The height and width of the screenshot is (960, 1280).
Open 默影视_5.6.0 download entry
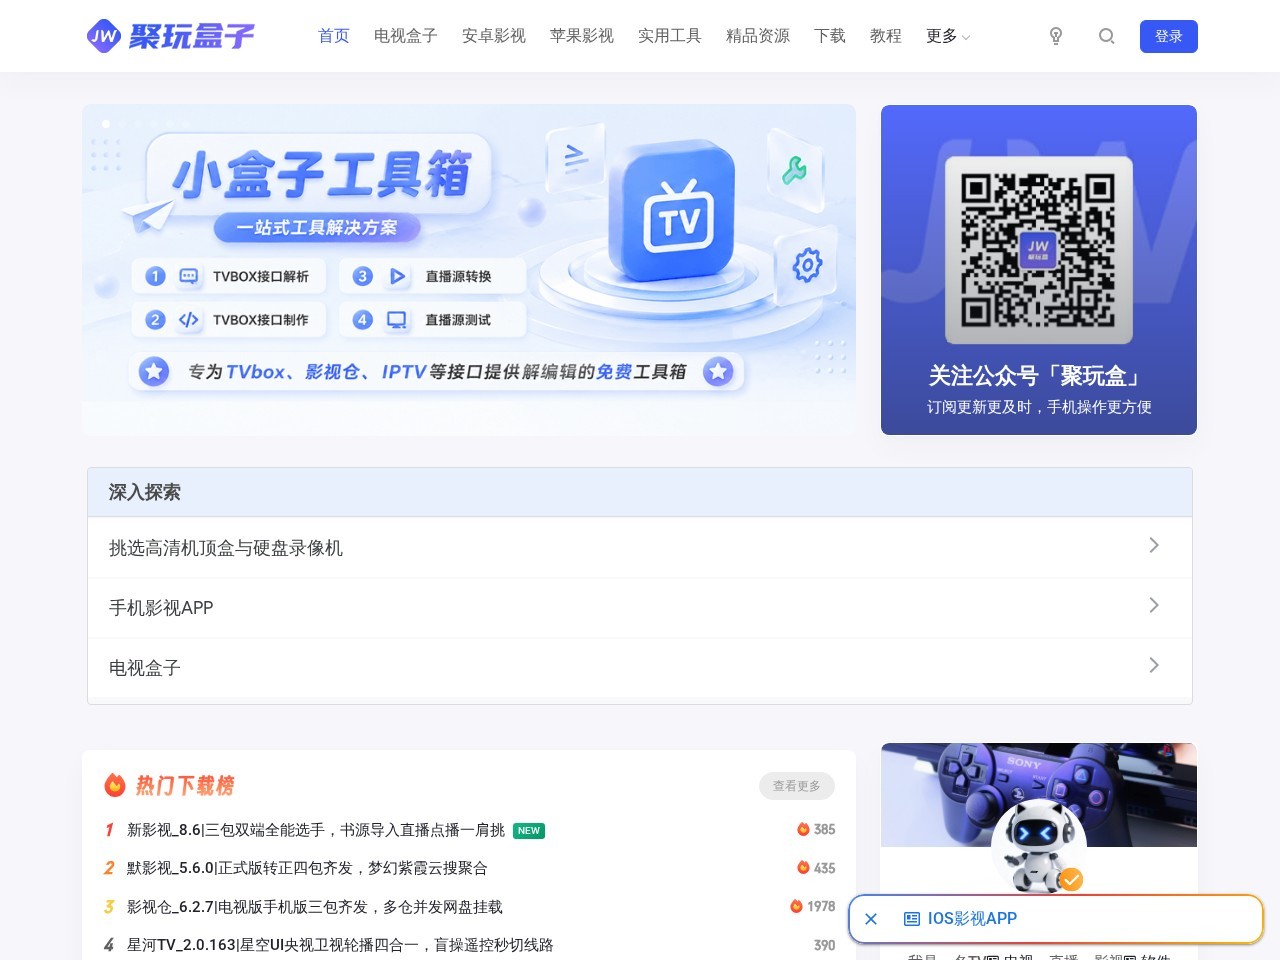pyautogui.click(x=307, y=868)
